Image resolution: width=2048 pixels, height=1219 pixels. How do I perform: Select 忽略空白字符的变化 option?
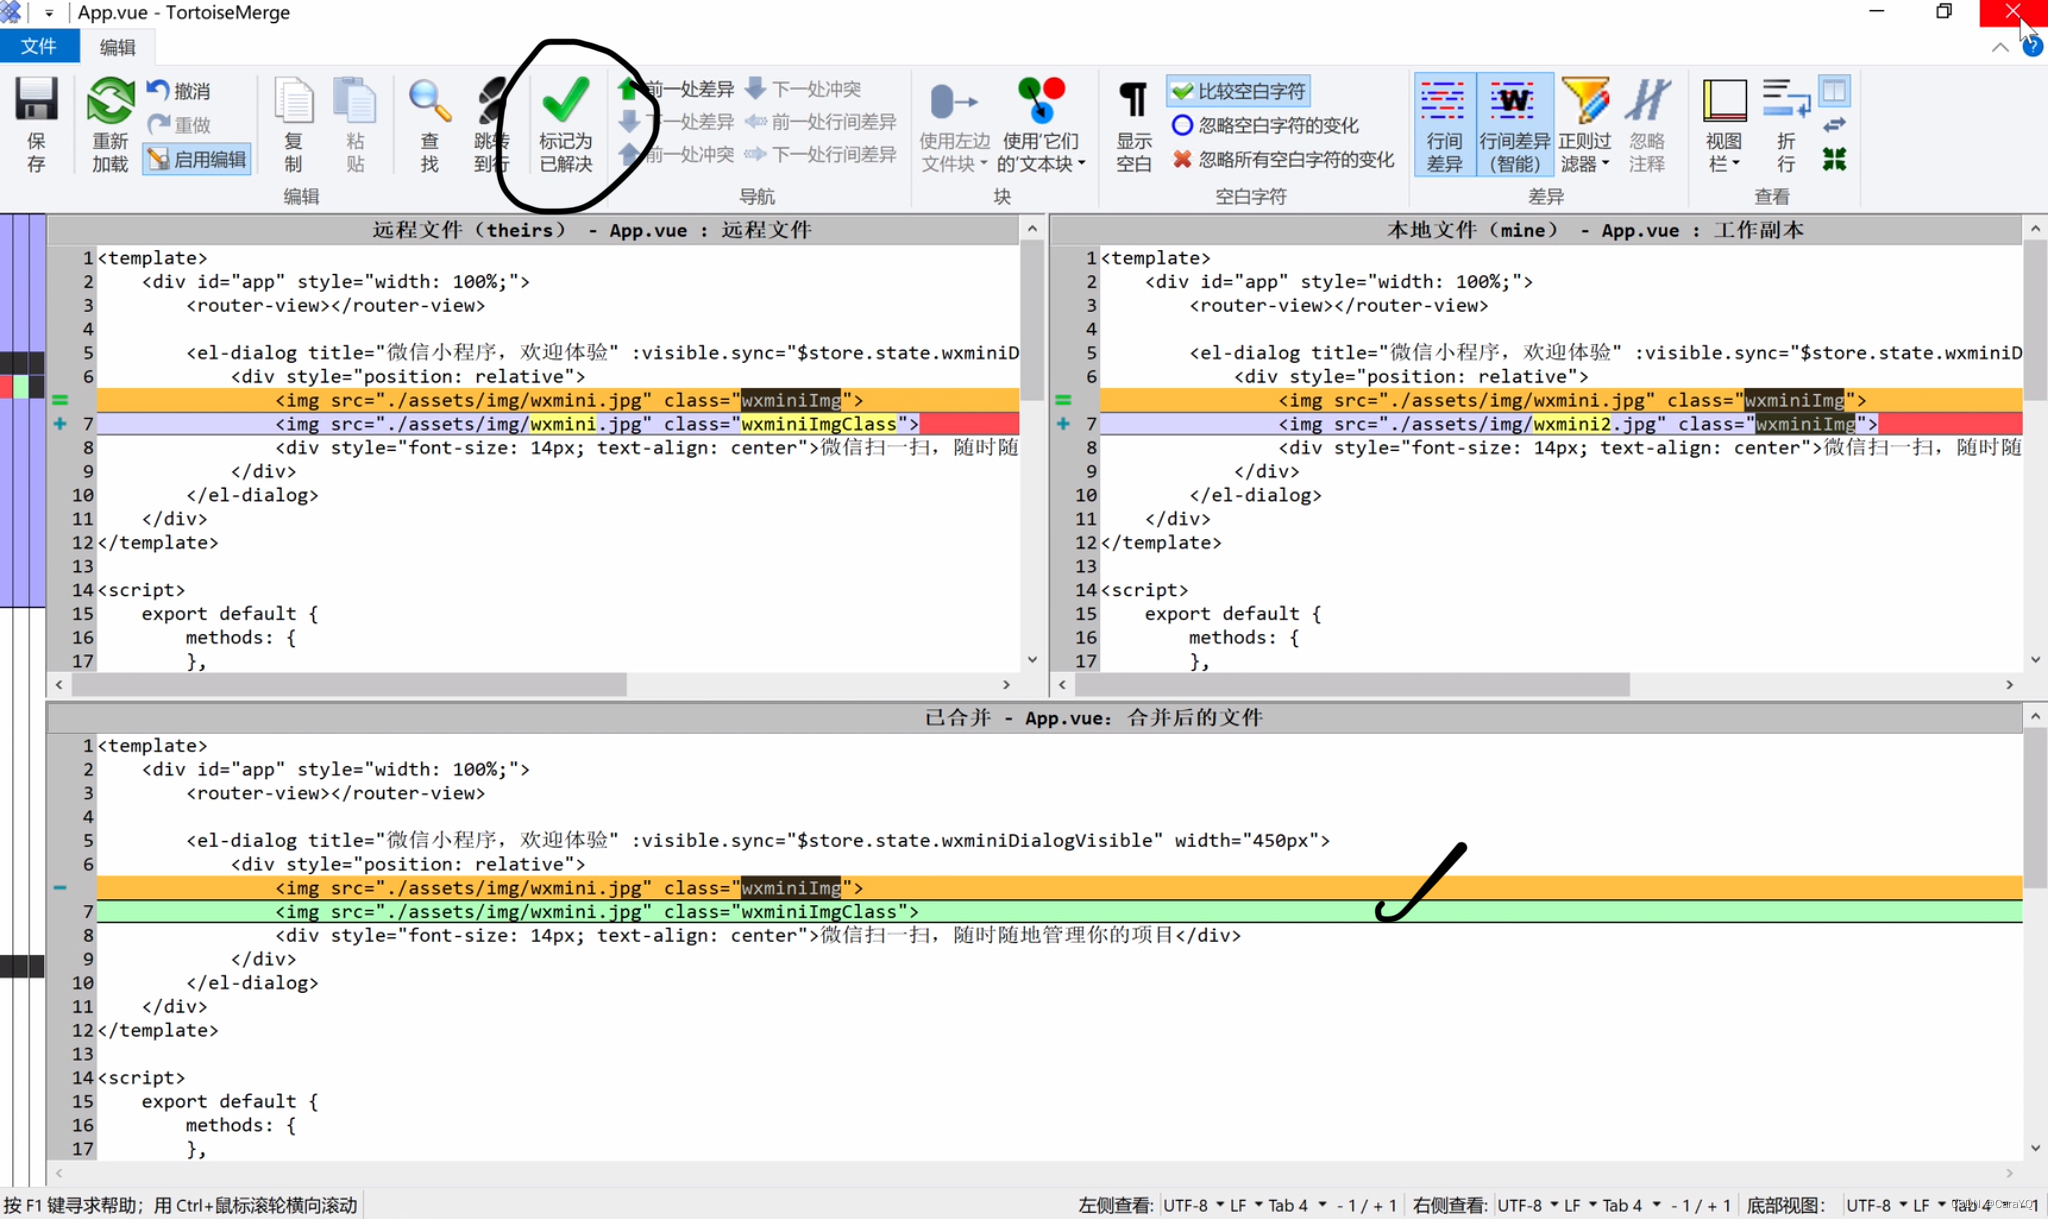point(1266,125)
